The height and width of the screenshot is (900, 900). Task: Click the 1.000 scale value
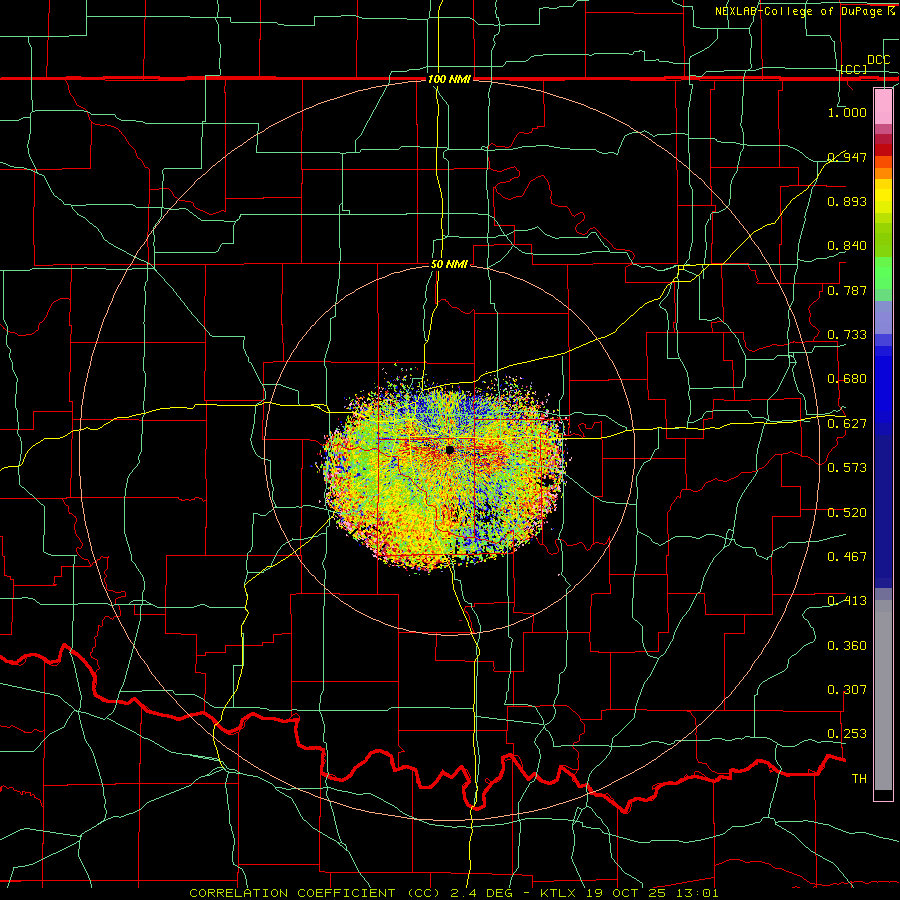(x=847, y=112)
